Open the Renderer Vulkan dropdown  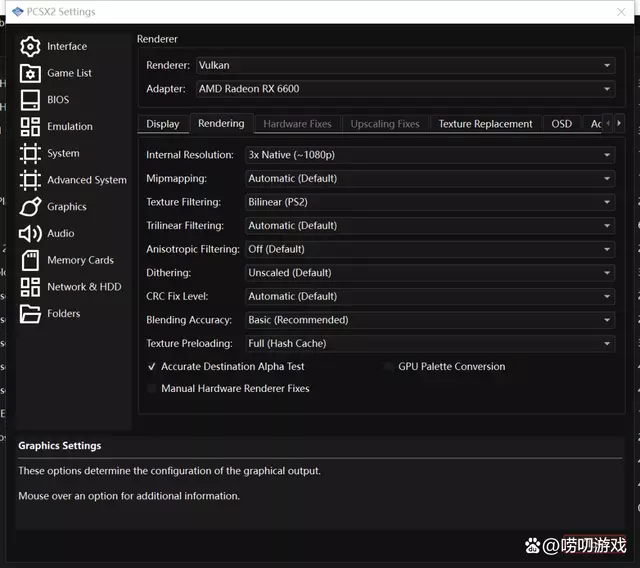405,66
